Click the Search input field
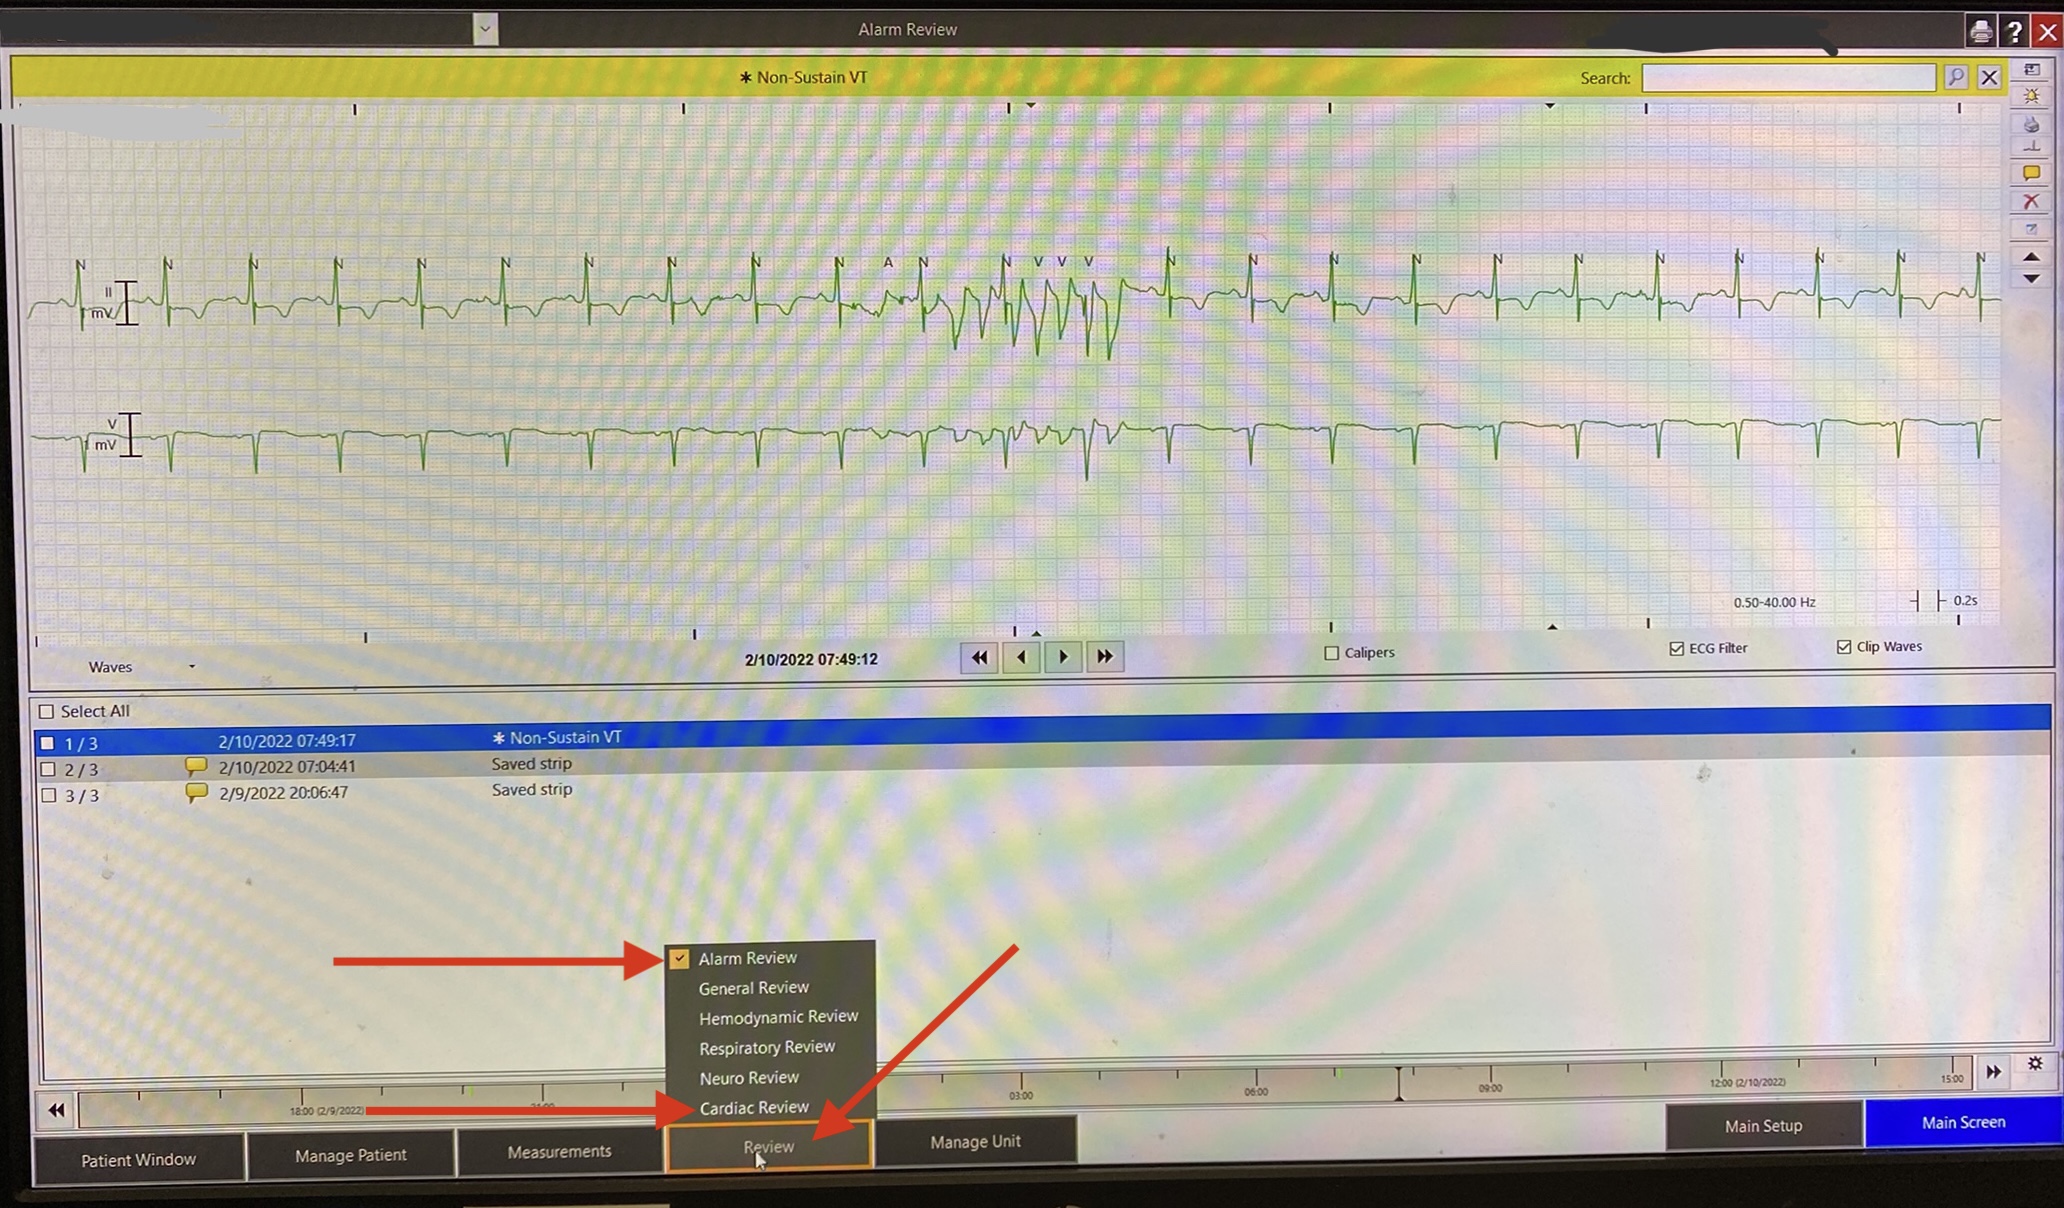Viewport: 2064px width, 1208px height. pyautogui.click(x=1788, y=78)
